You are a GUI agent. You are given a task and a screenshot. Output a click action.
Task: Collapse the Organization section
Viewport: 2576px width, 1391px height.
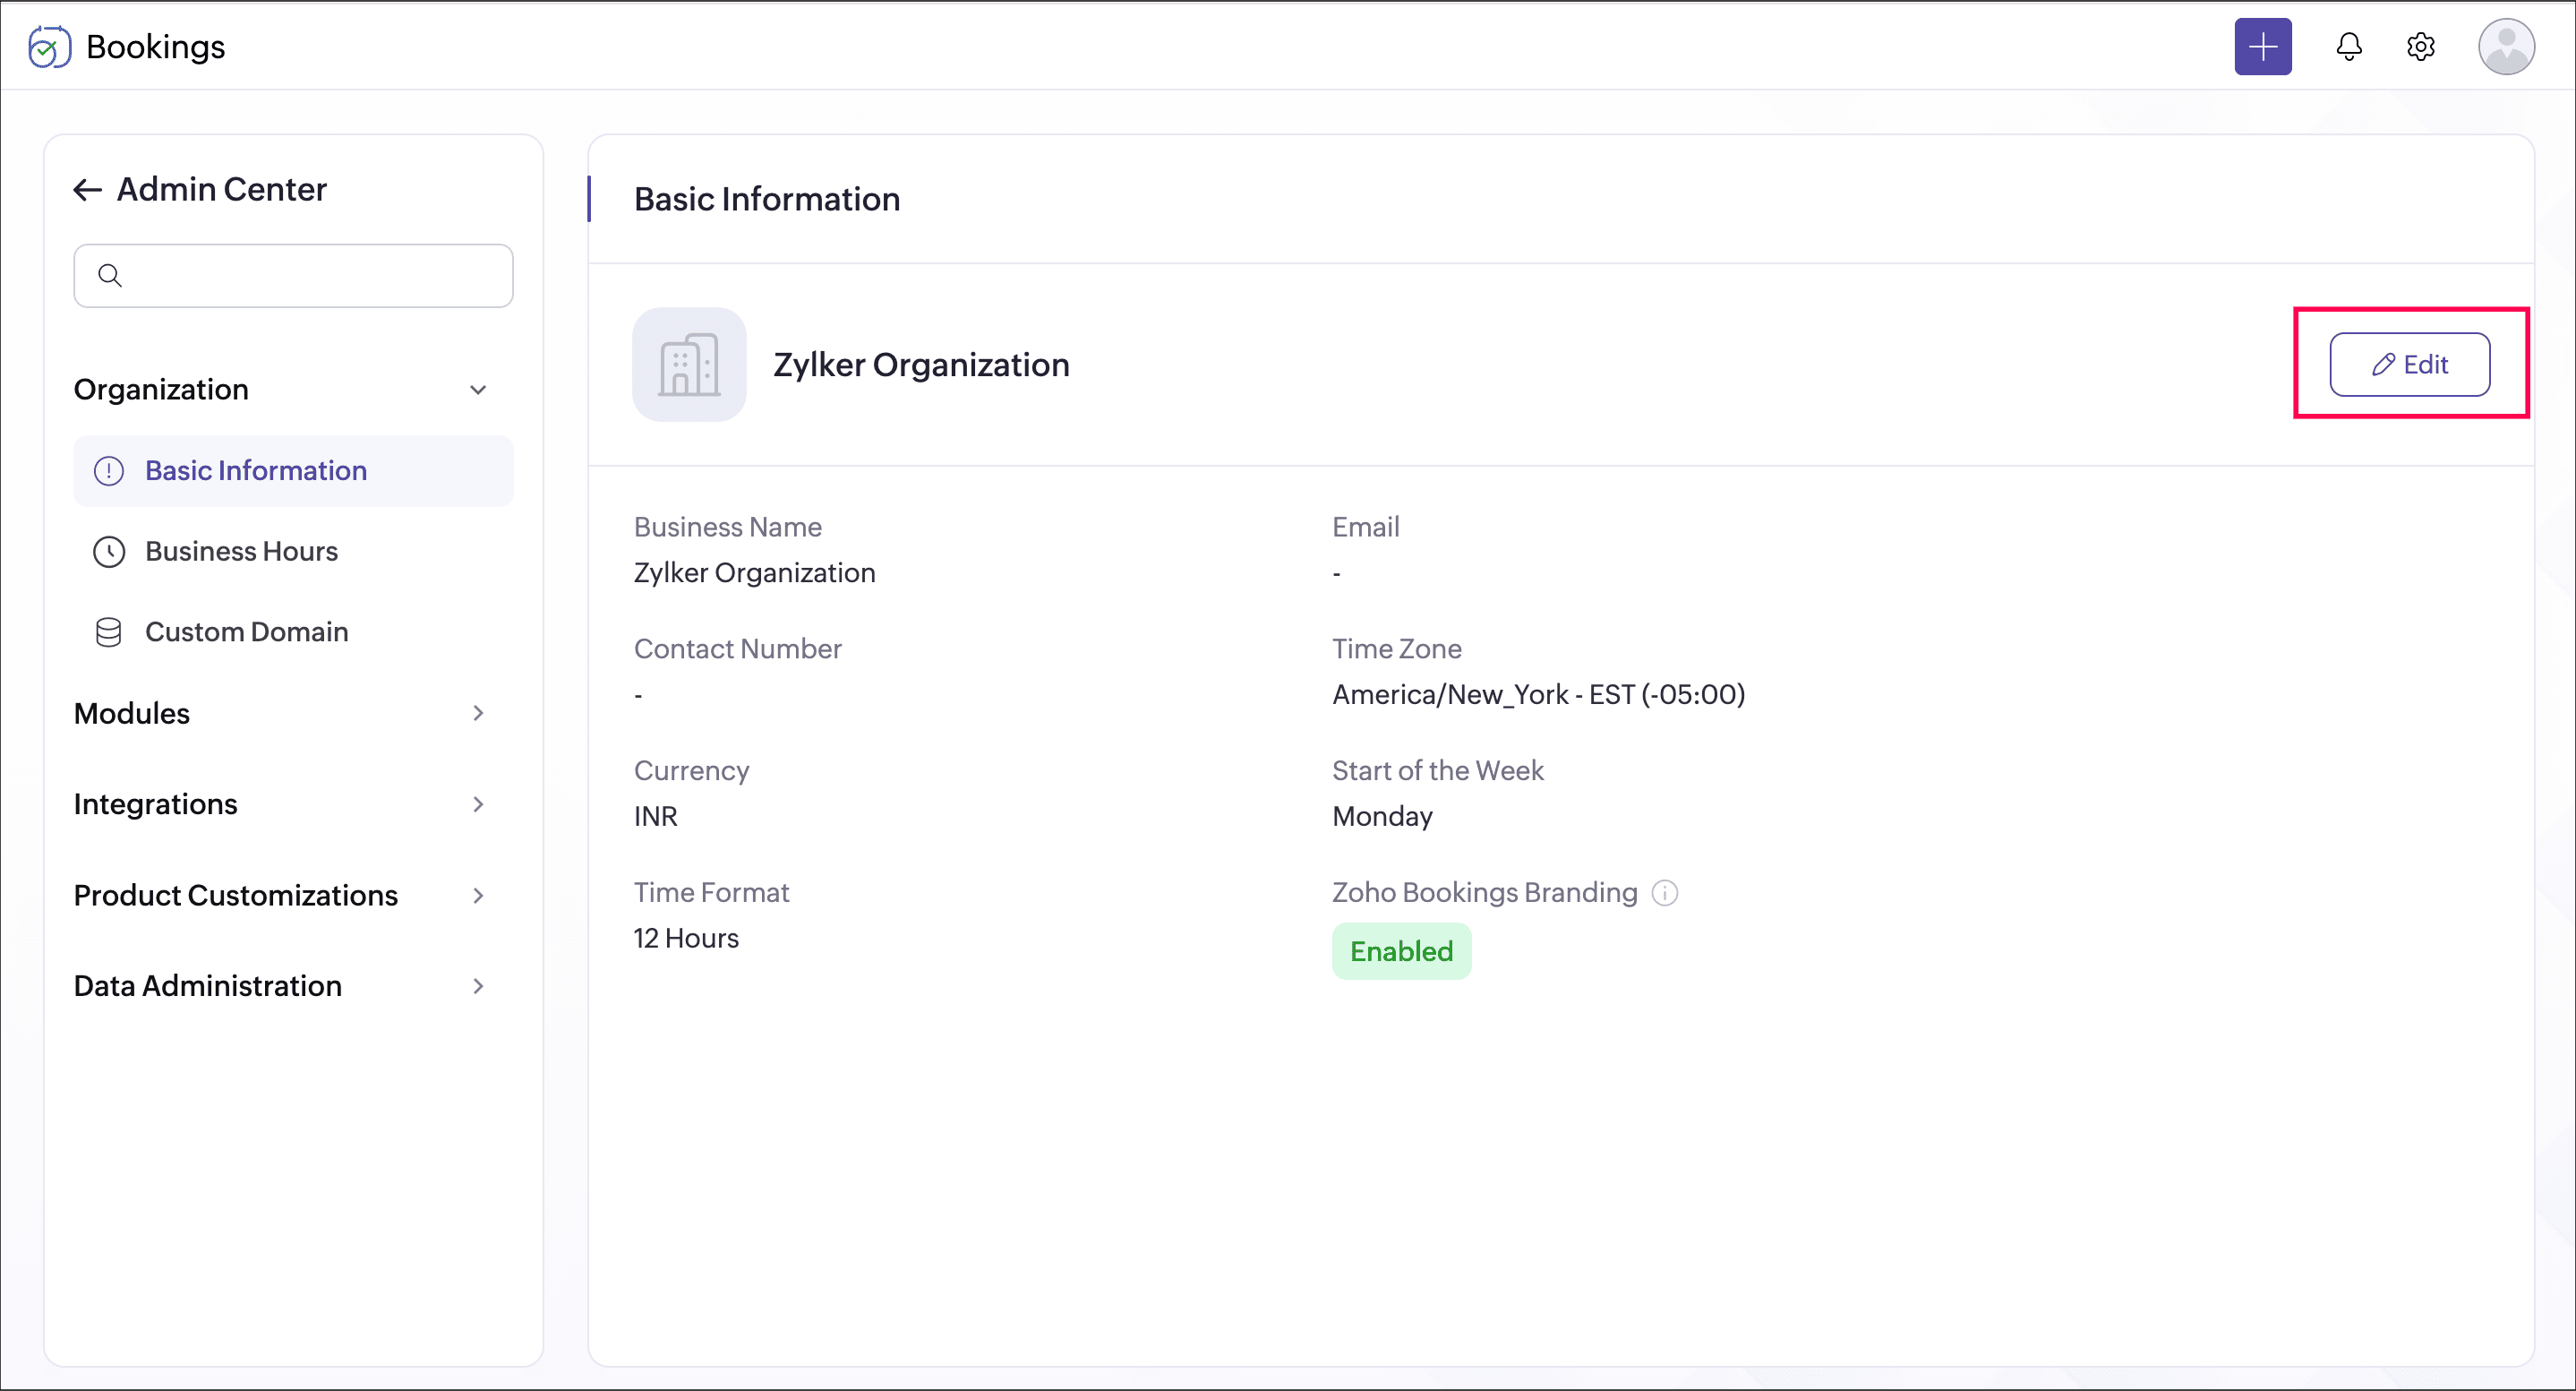pos(478,390)
